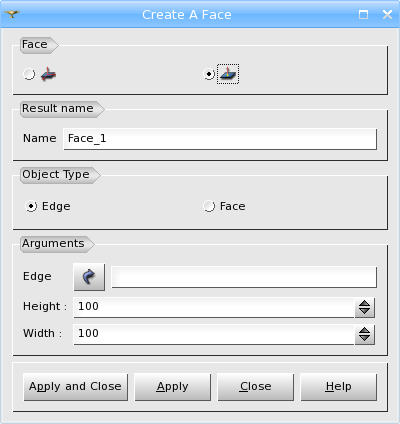Click the Height value field

pos(214,307)
